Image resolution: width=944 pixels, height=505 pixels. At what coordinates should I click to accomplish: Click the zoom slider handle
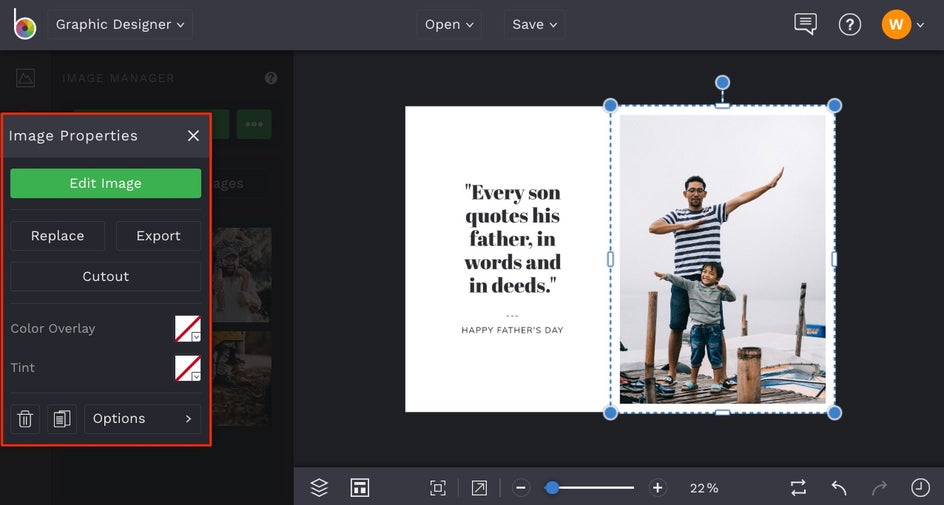552,488
